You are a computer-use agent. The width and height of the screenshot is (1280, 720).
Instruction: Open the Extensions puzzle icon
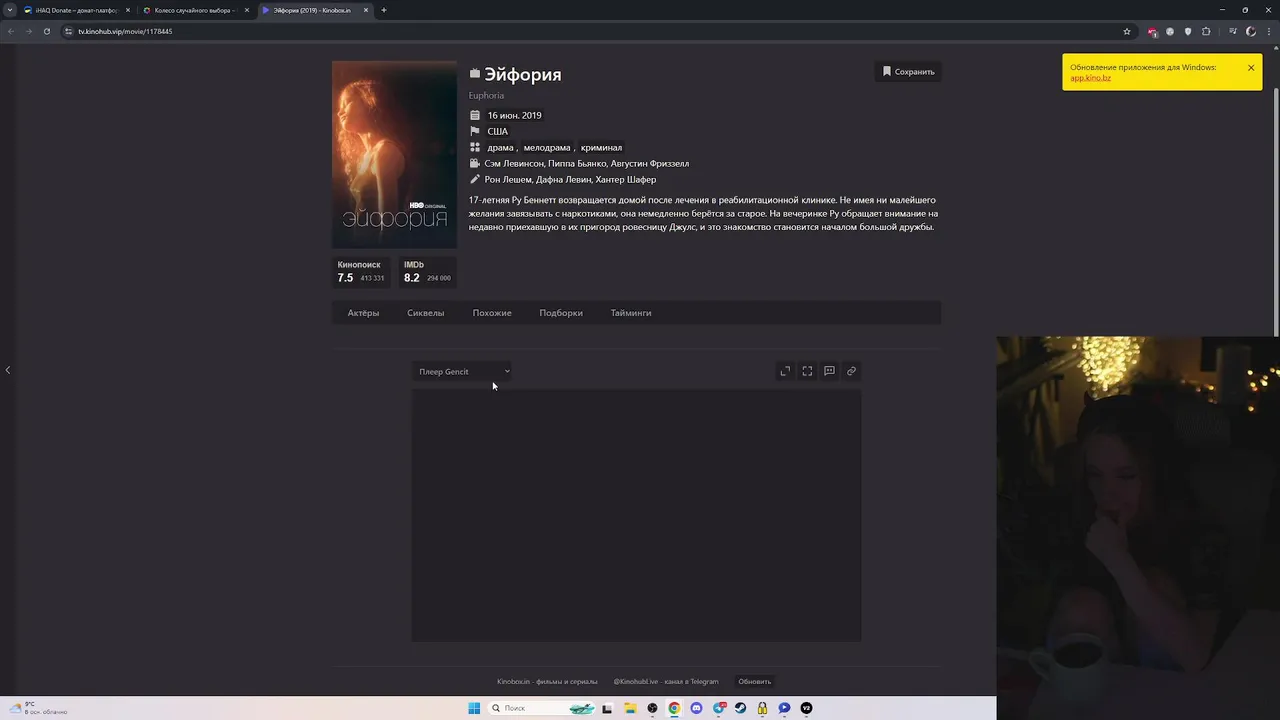pos(1206,31)
